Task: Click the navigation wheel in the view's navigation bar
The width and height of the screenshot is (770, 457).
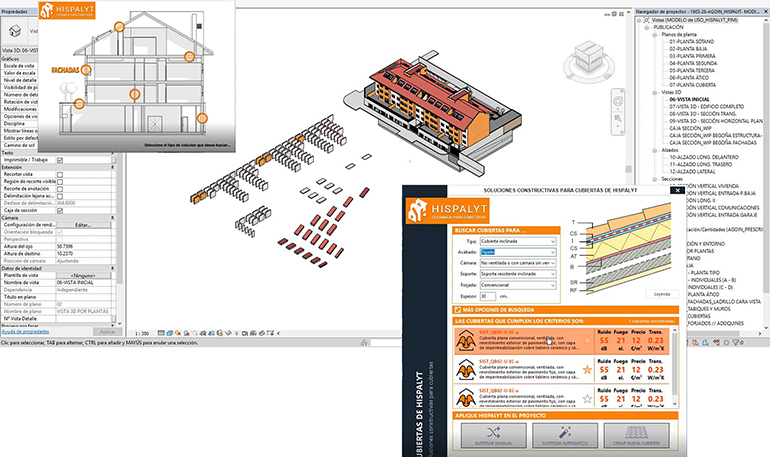Action: click(618, 101)
